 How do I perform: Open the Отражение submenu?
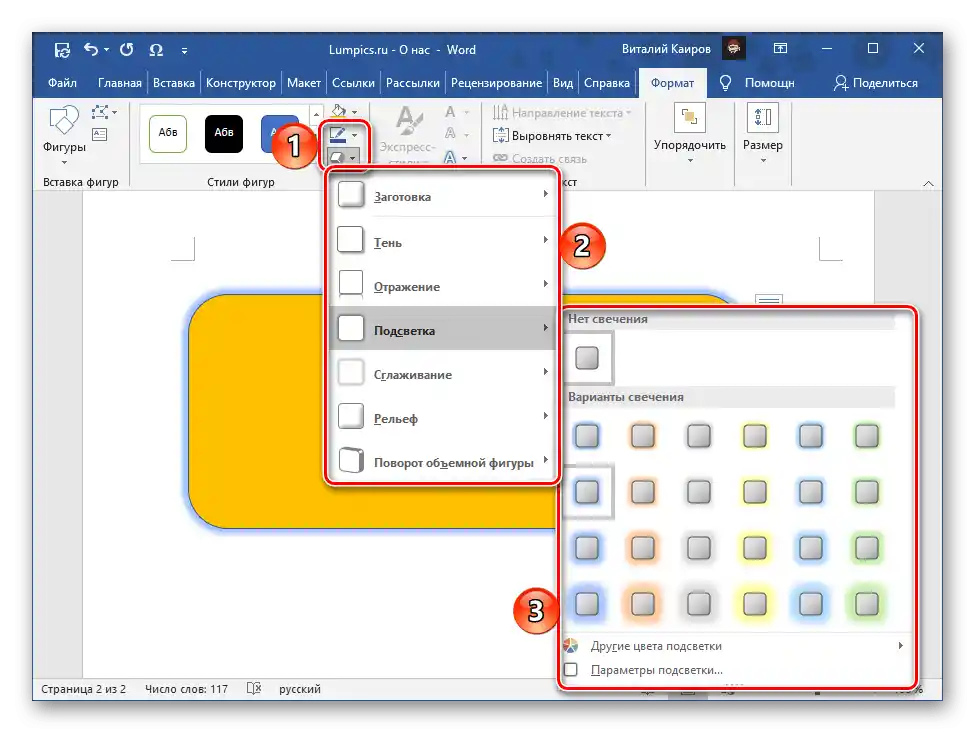(443, 285)
